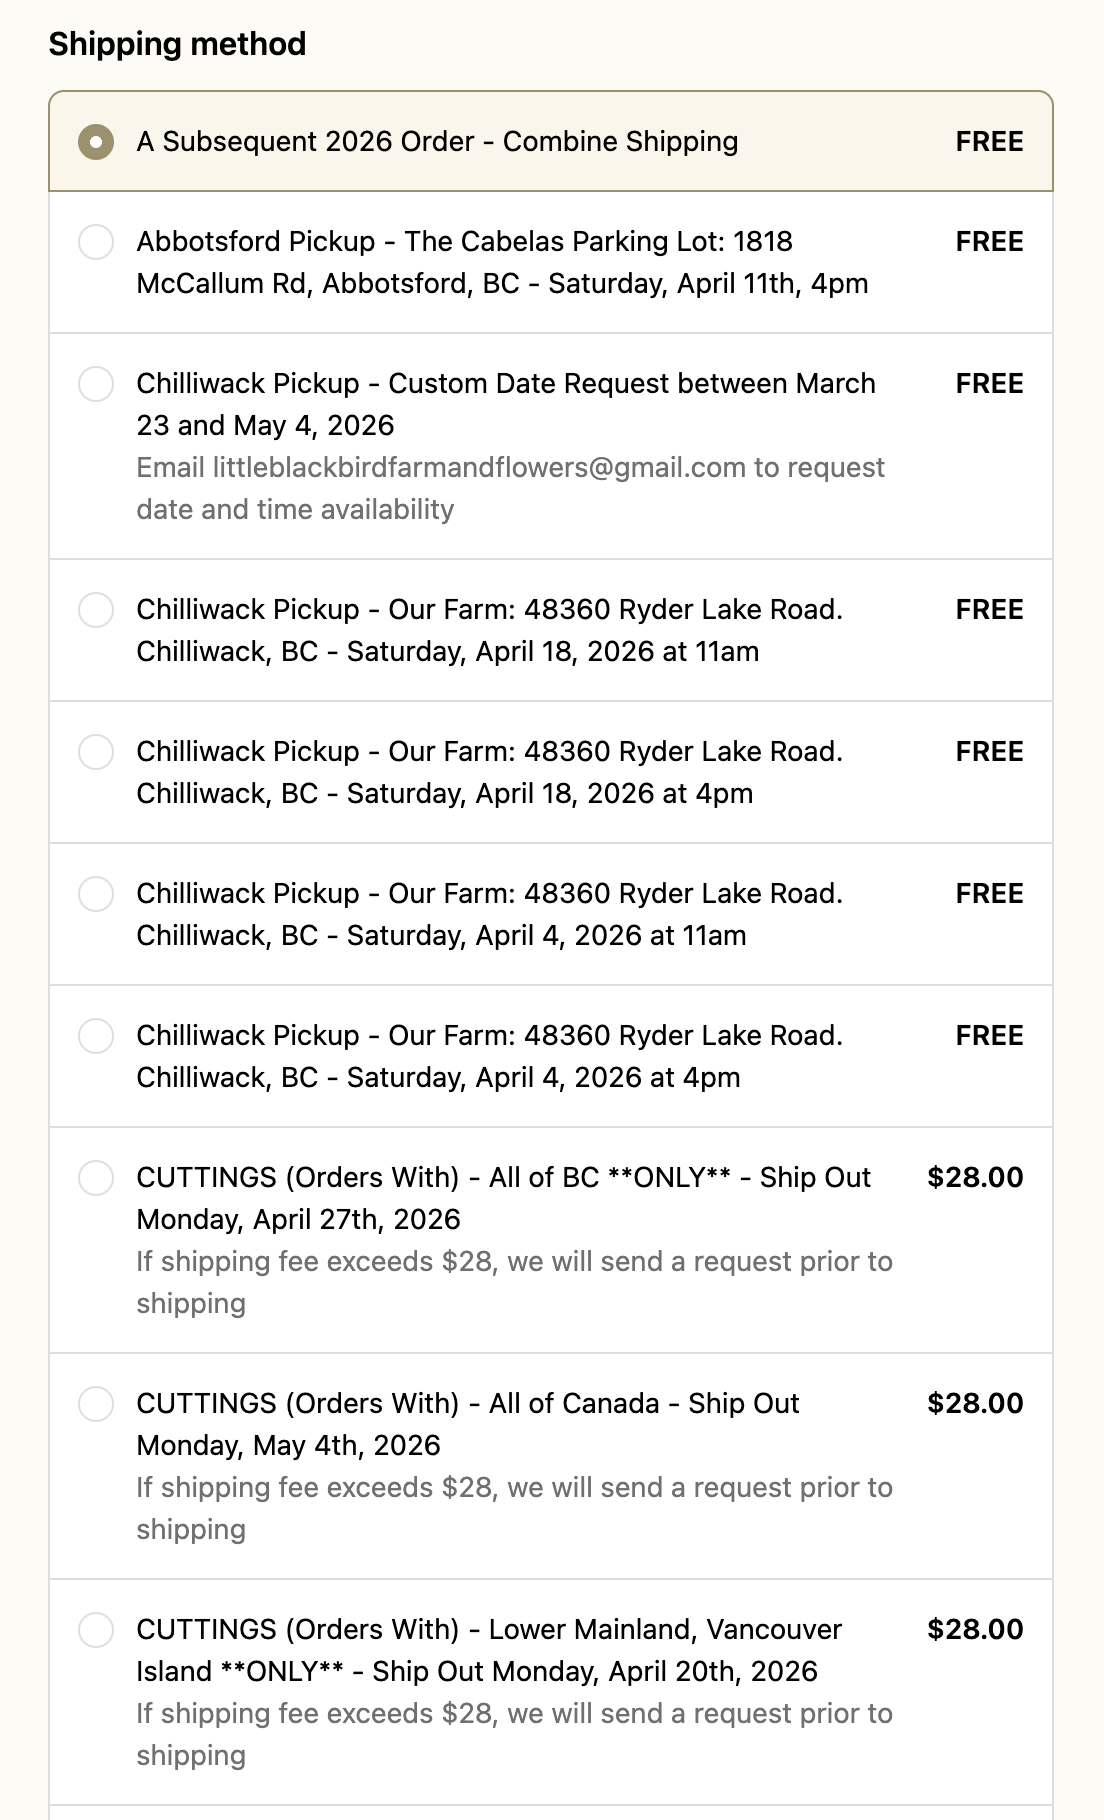Click the $28.00 price for All of BC
The width and height of the screenshot is (1104, 1820).
pos(975,1178)
